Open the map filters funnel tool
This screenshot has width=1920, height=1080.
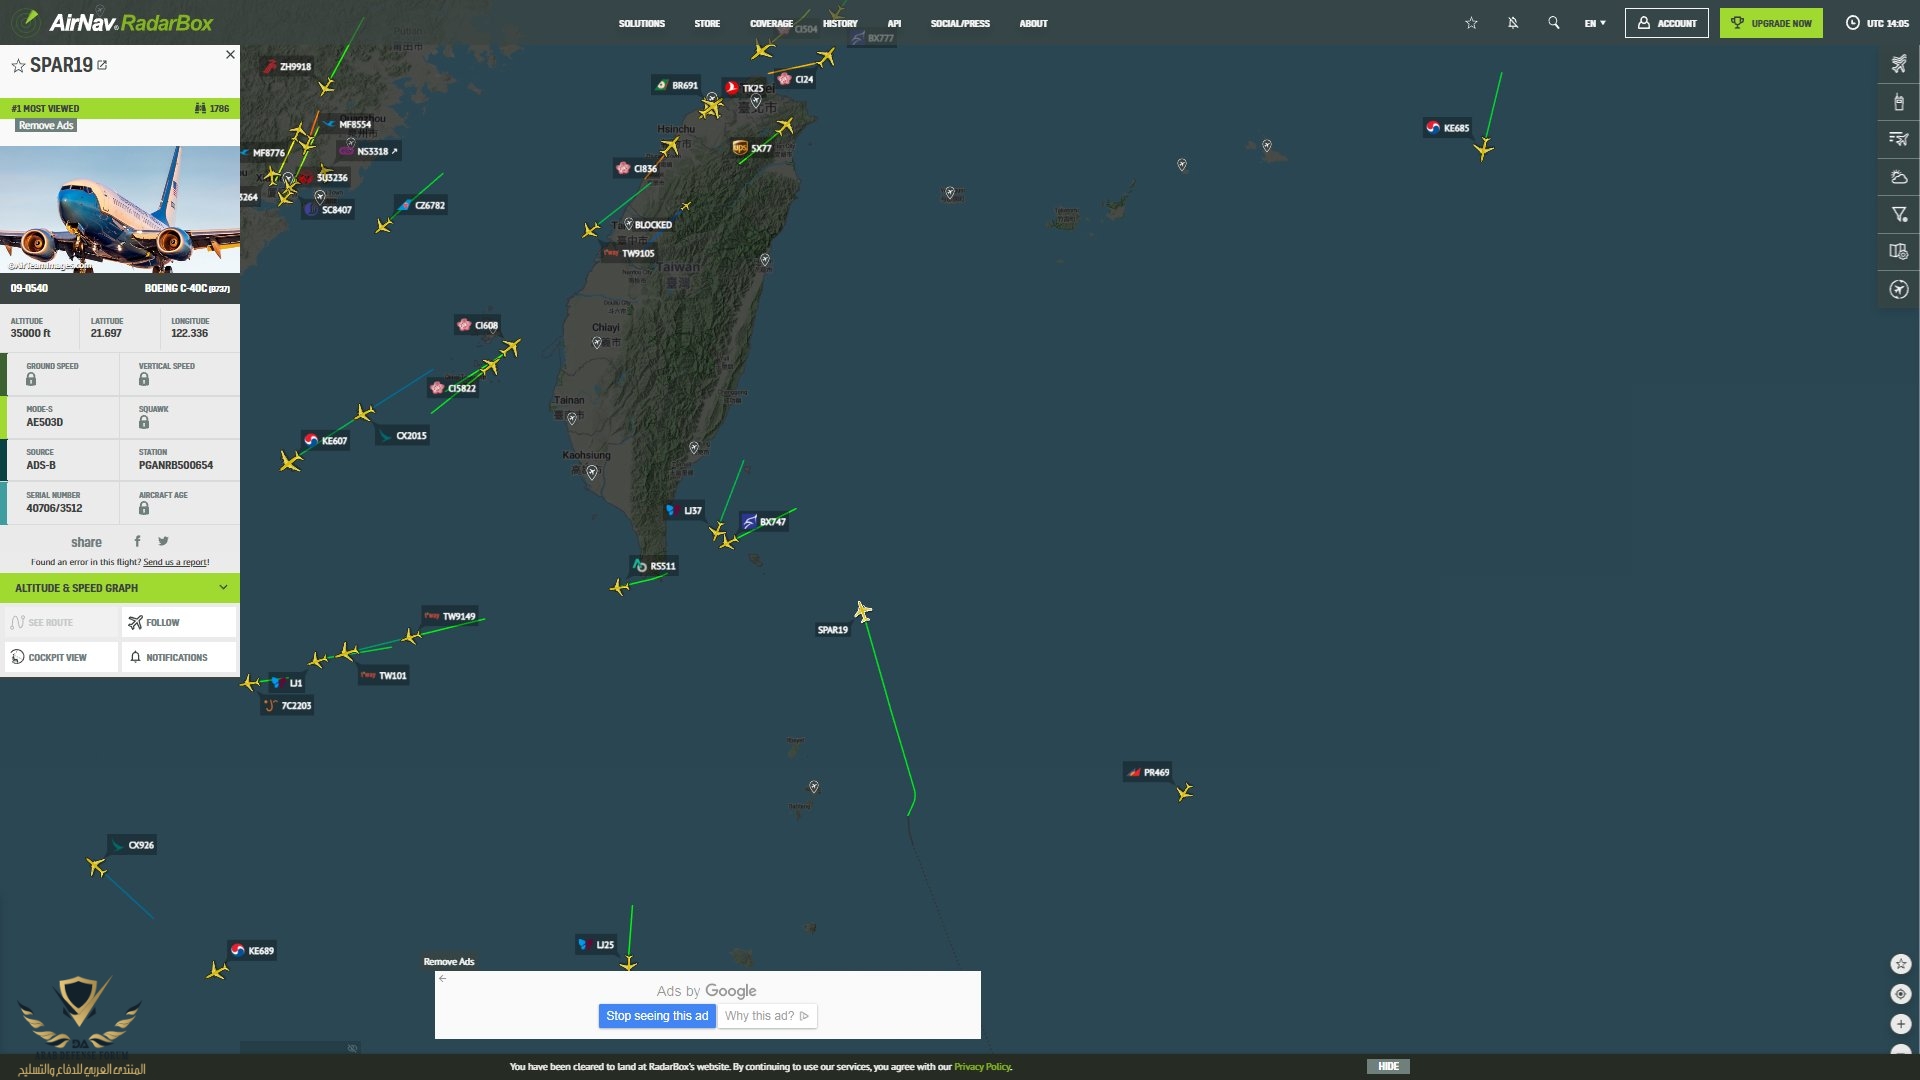pos(1899,214)
